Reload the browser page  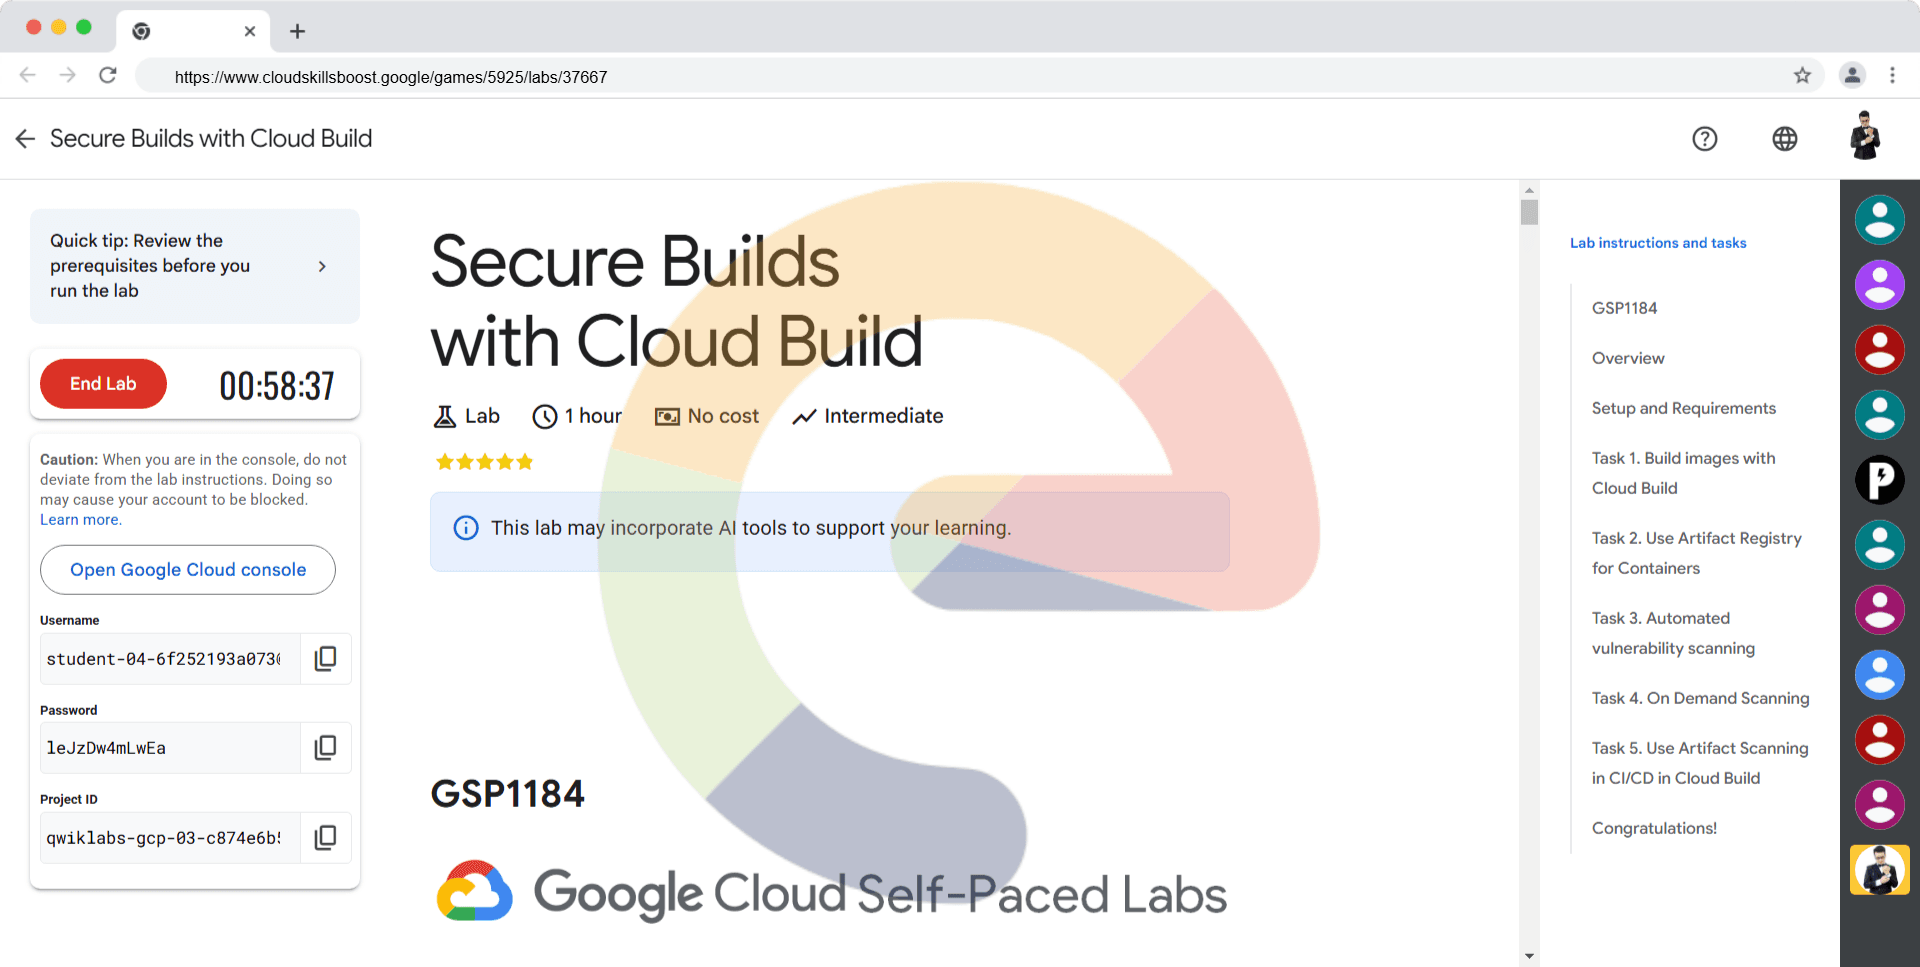point(108,76)
